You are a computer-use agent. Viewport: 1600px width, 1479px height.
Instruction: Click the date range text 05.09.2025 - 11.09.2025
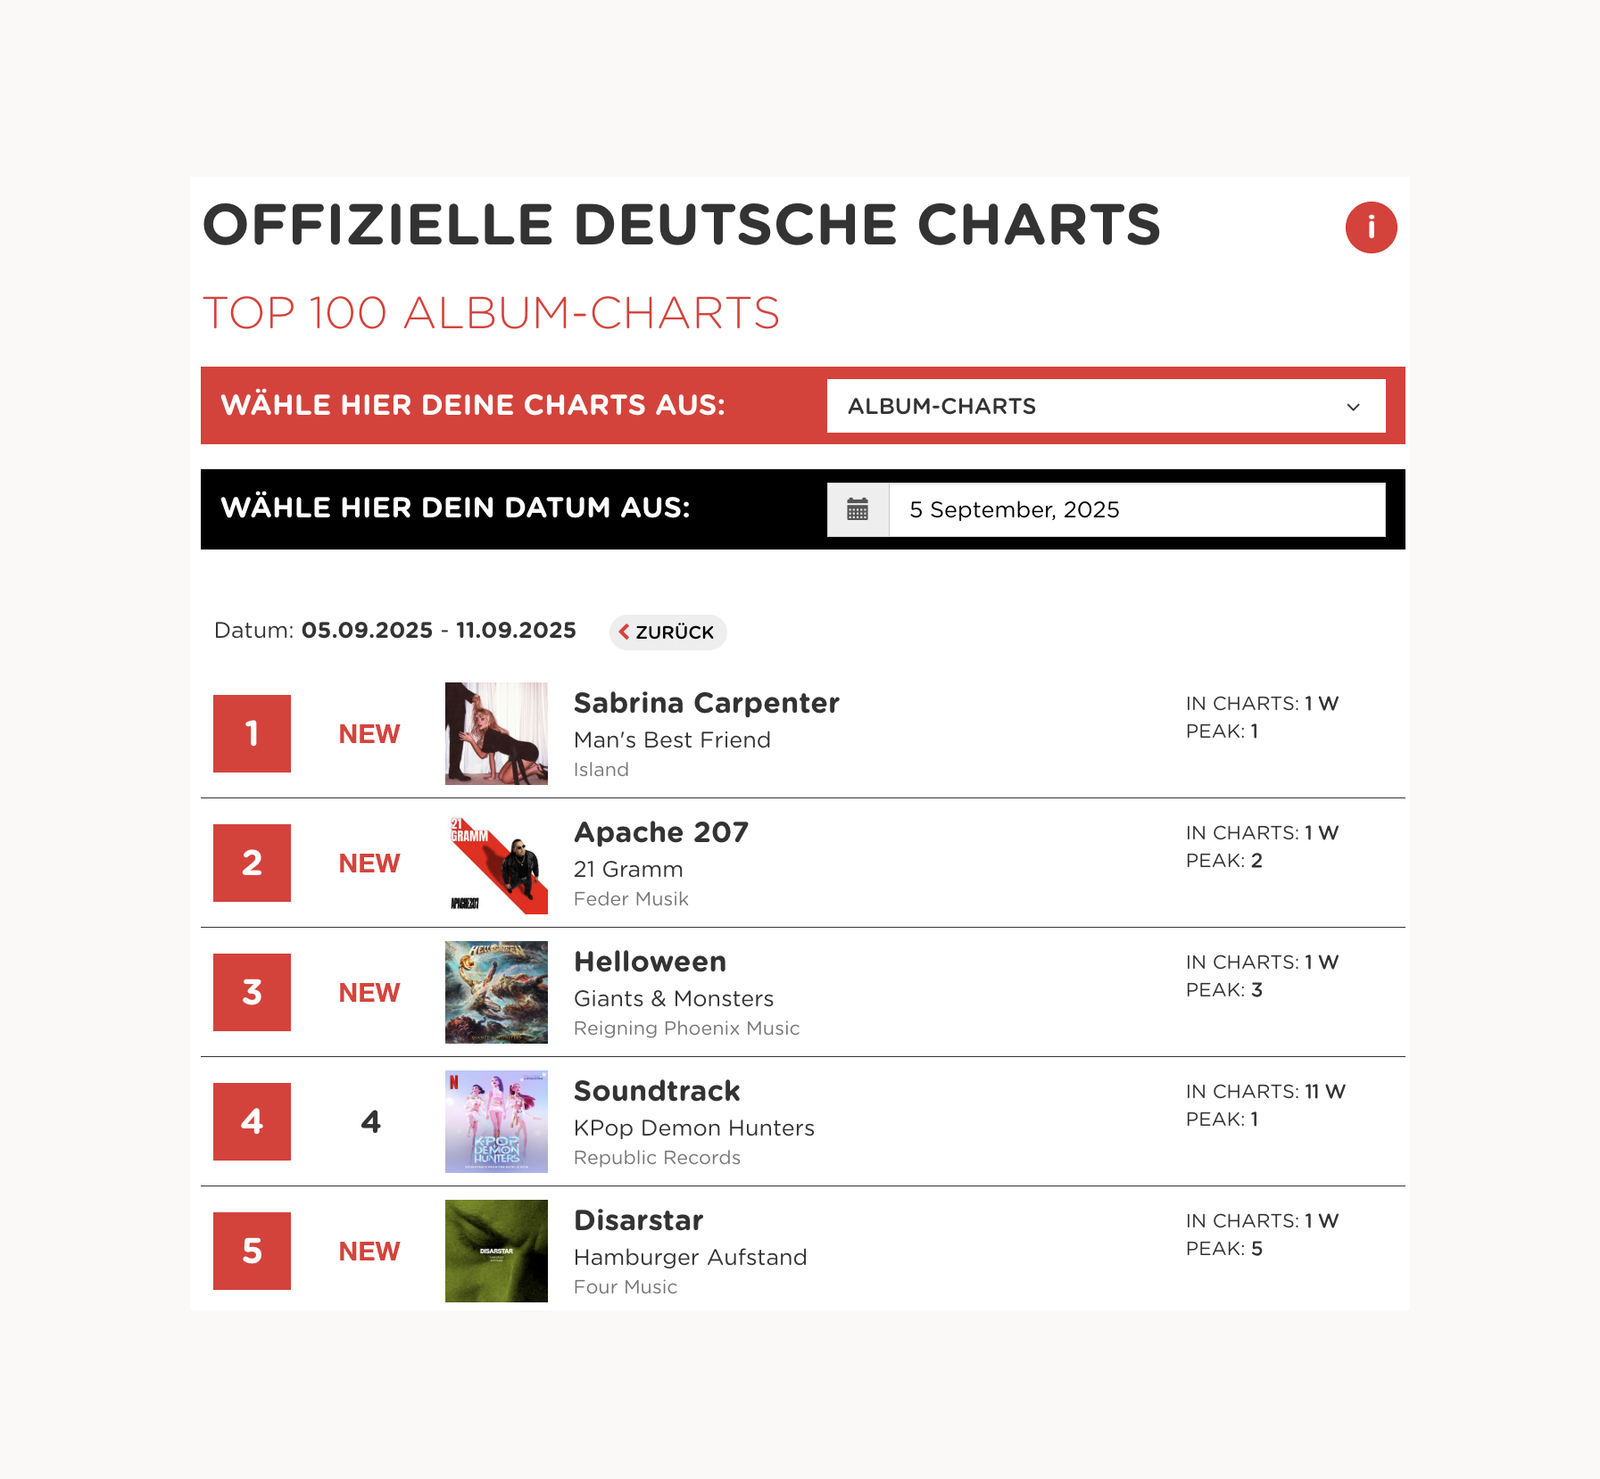(x=438, y=630)
